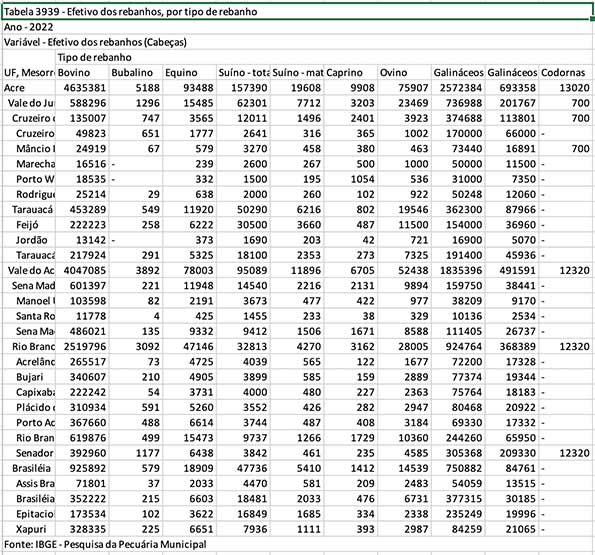The height and width of the screenshot is (555, 595).
Task: Select the 'Brasiléia' microregion value 925892
Action: coord(82,468)
